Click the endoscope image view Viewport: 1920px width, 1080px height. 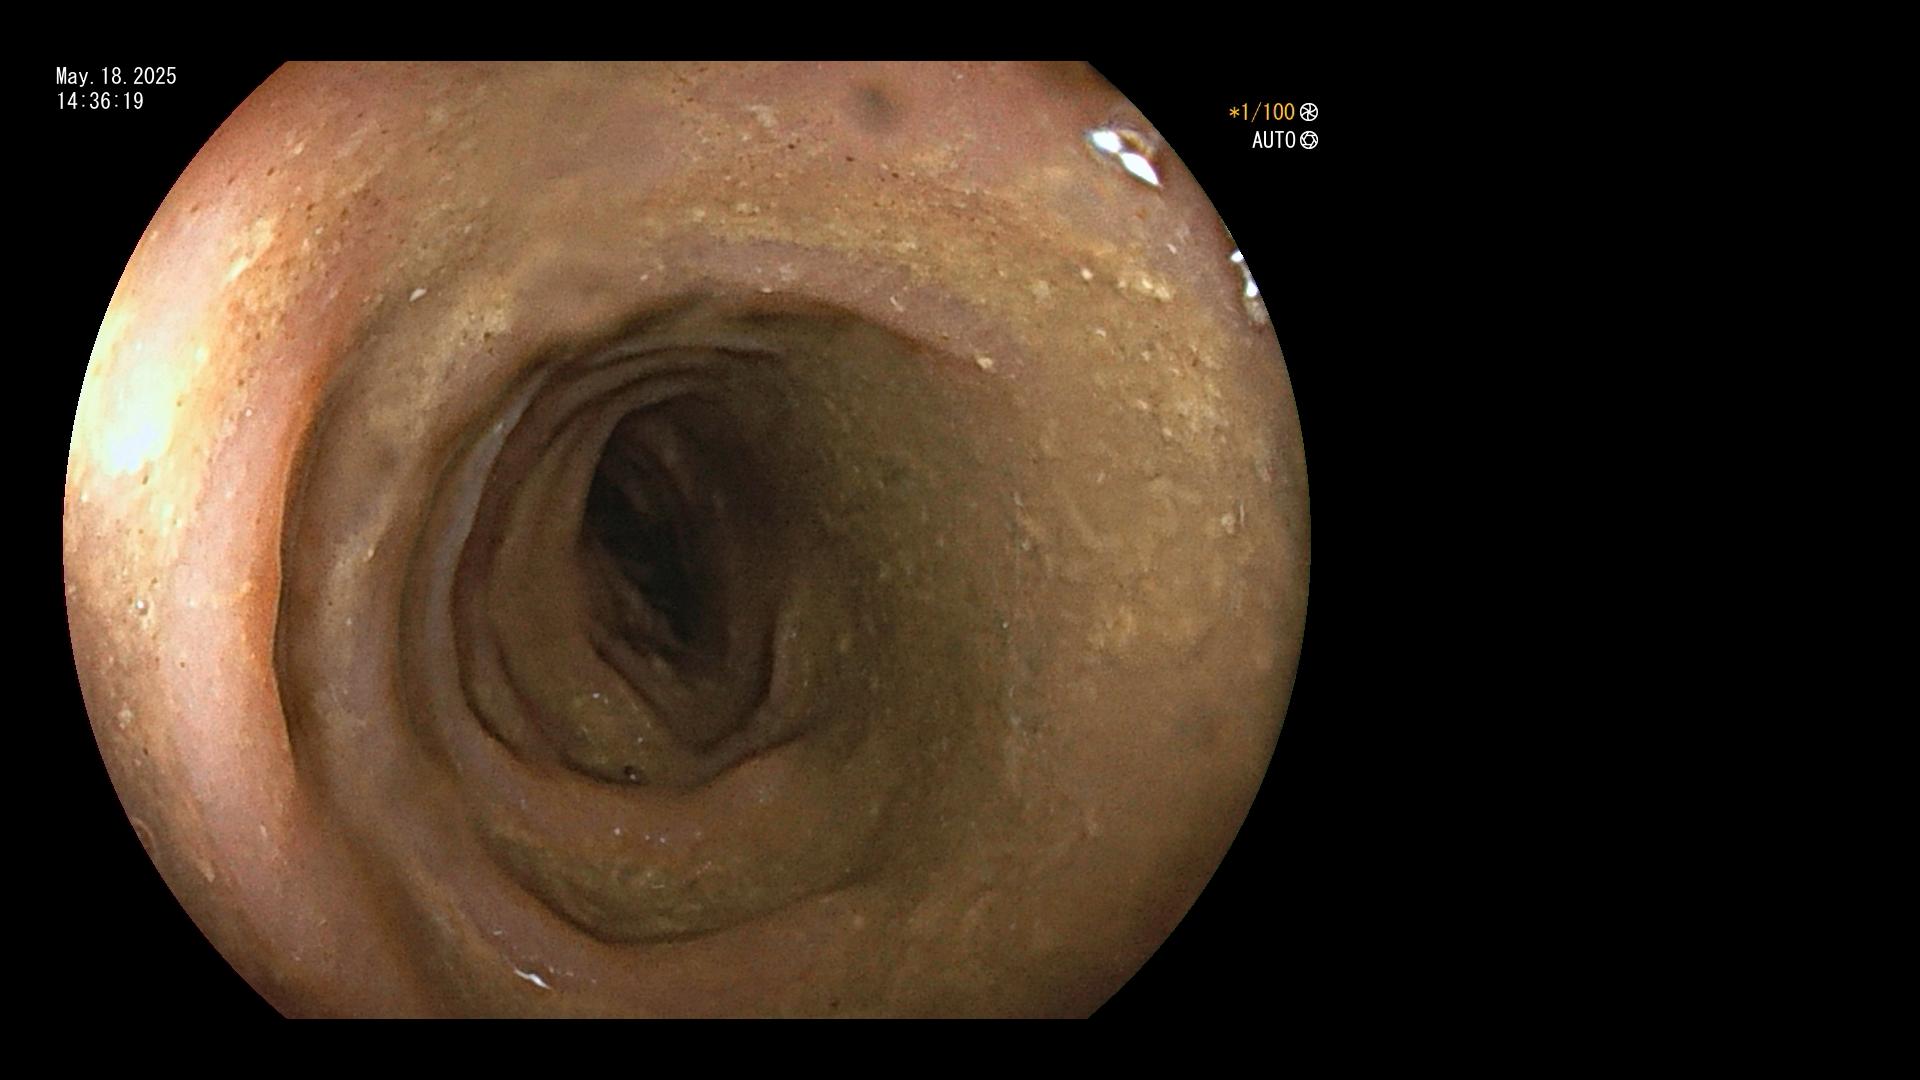(x=687, y=540)
